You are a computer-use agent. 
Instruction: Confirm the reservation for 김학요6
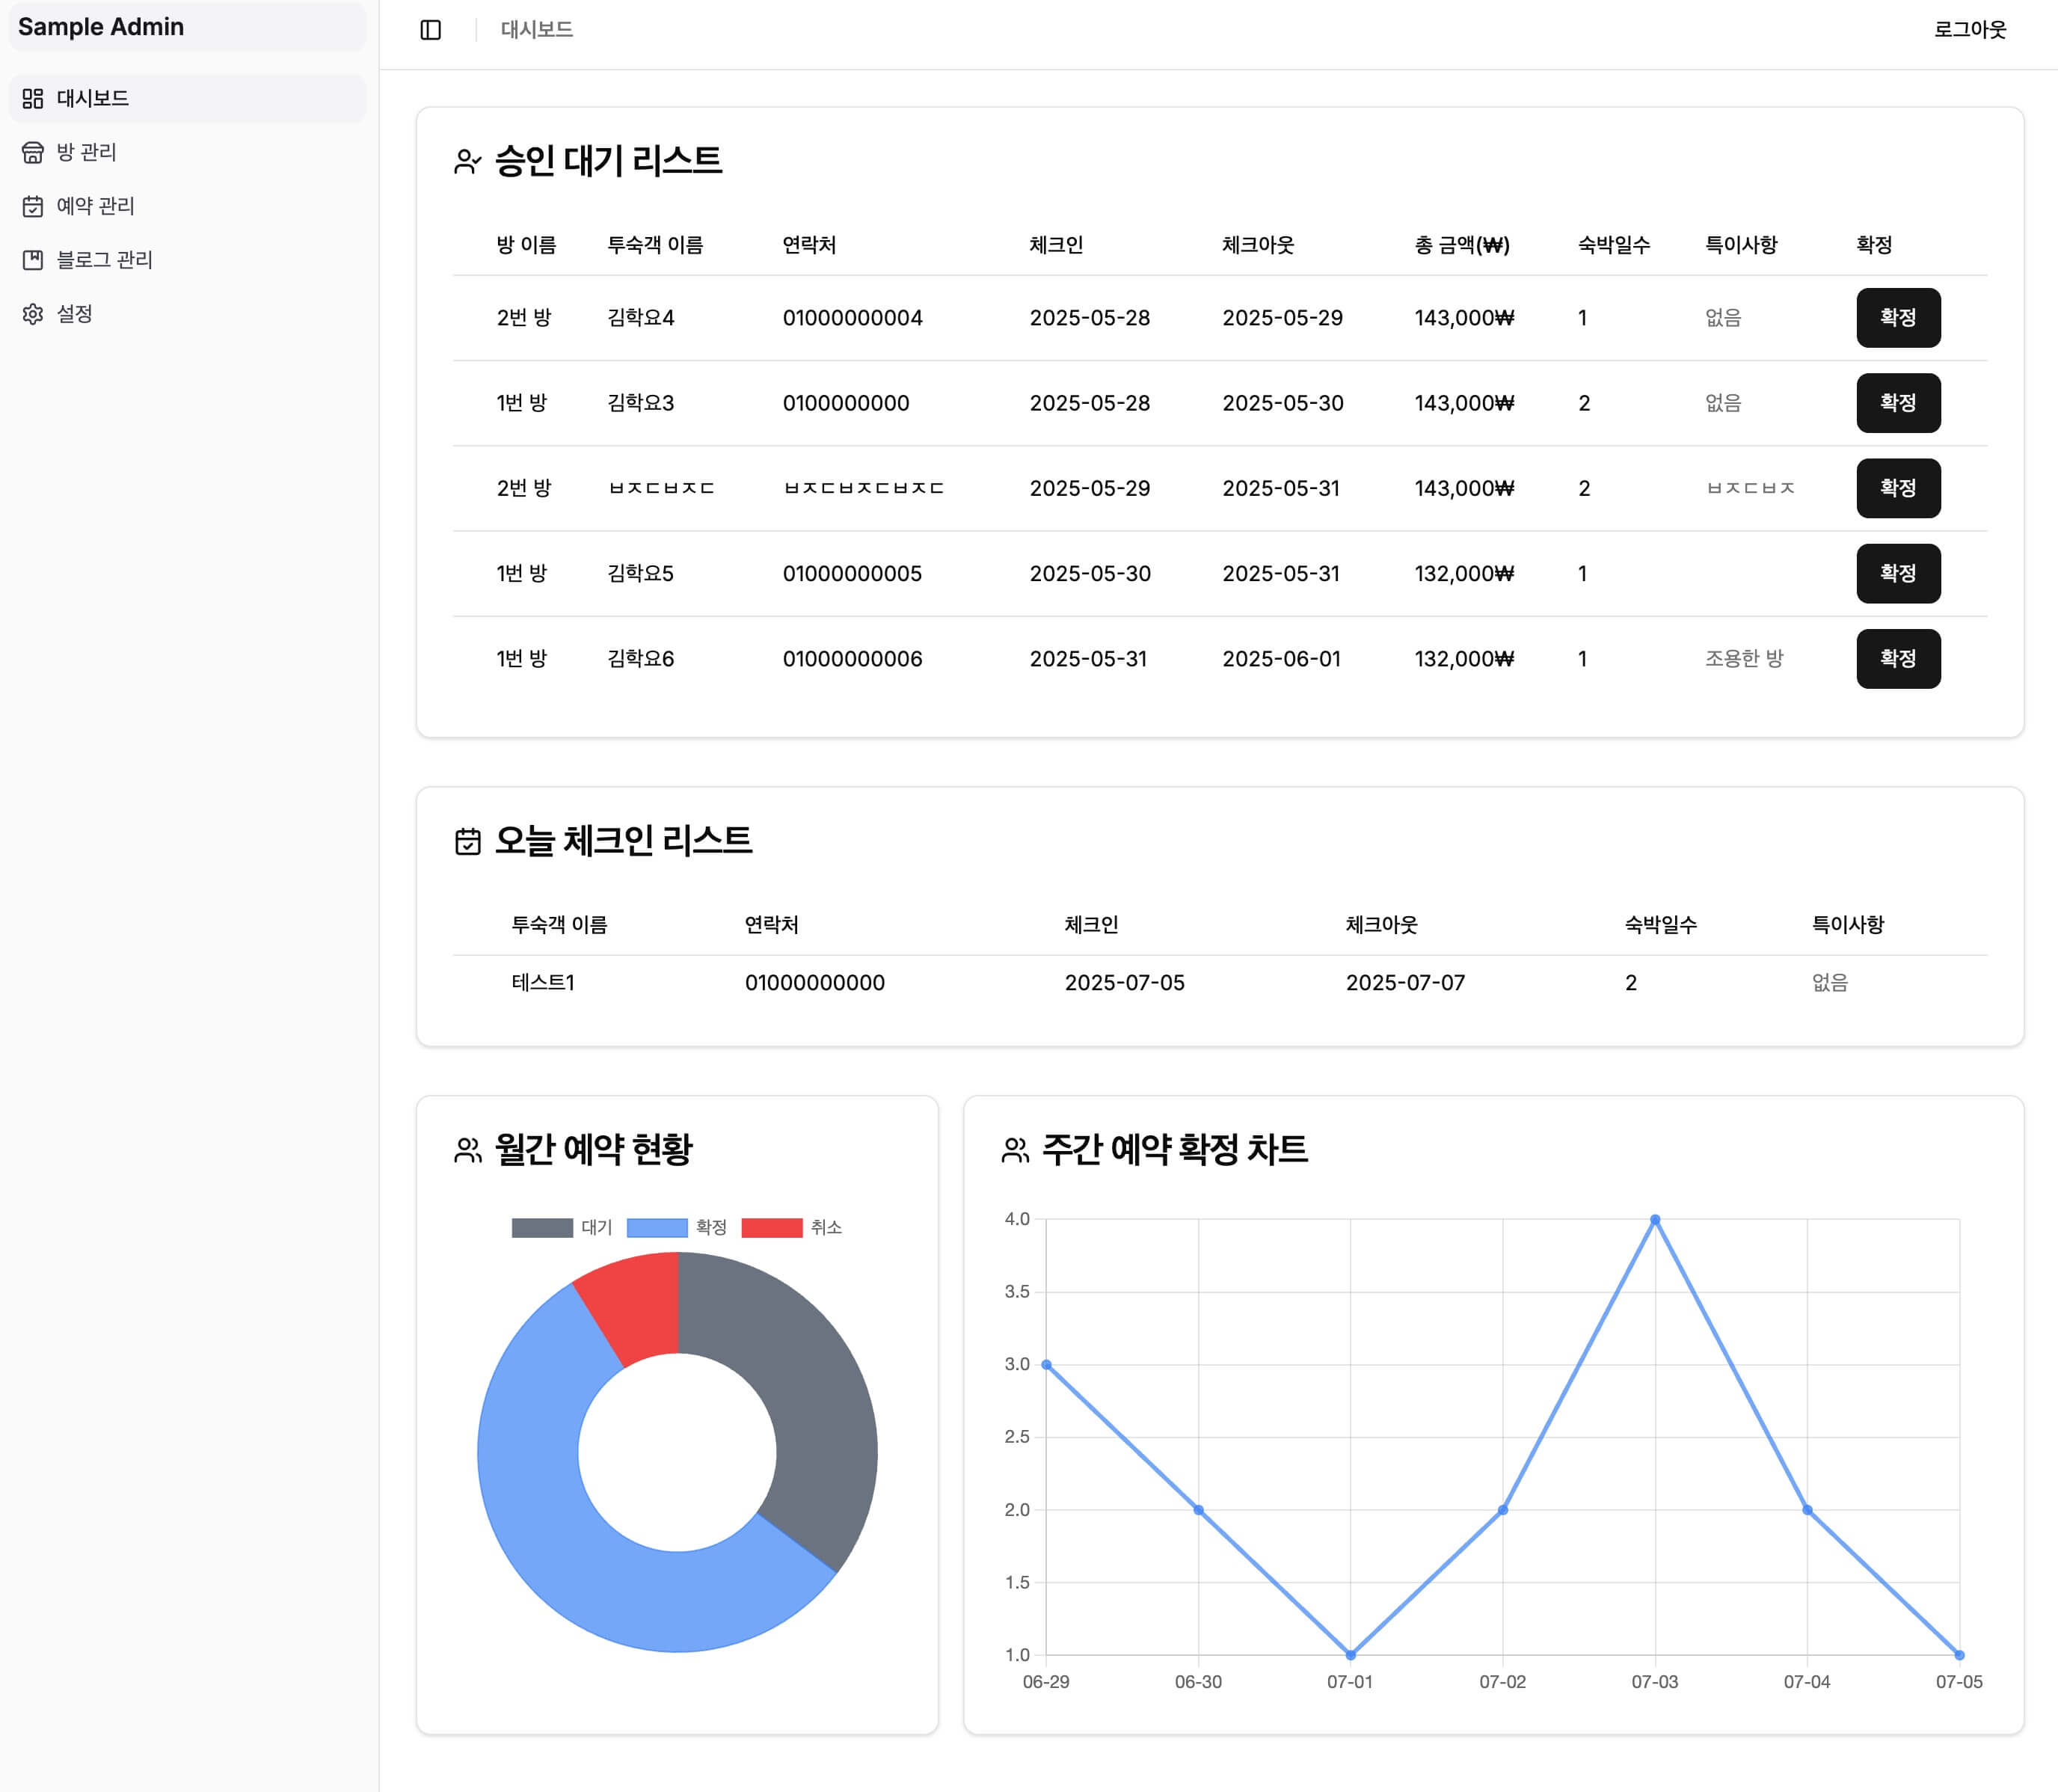[1898, 659]
